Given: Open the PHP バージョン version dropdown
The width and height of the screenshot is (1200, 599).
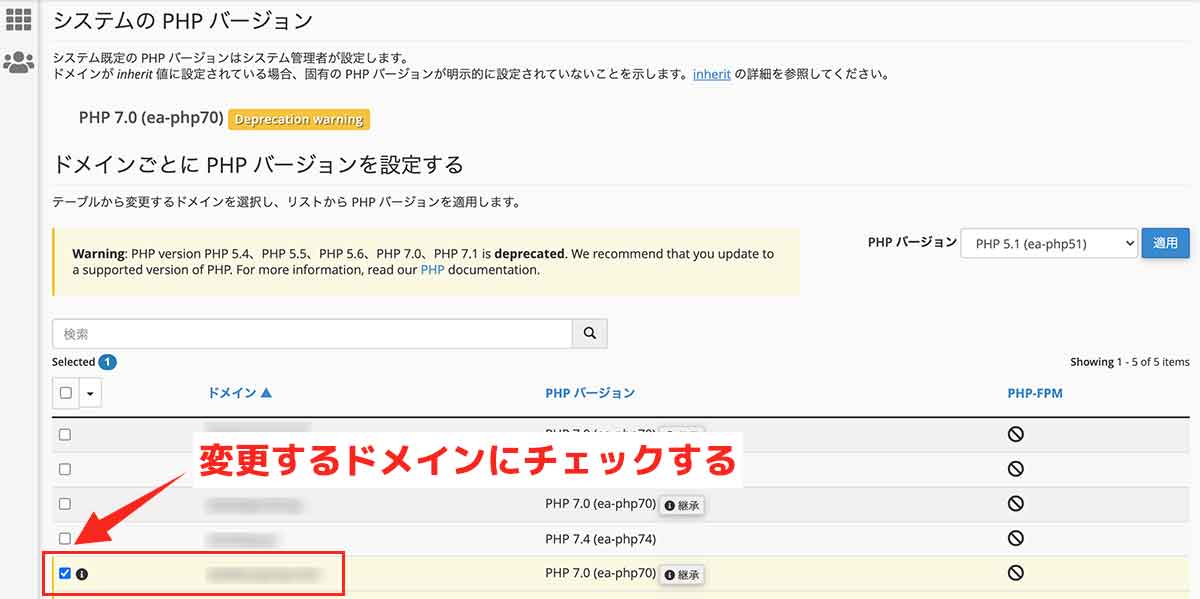Looking at the screenshot, I should pyautogui.click(x=1048, y=242).
